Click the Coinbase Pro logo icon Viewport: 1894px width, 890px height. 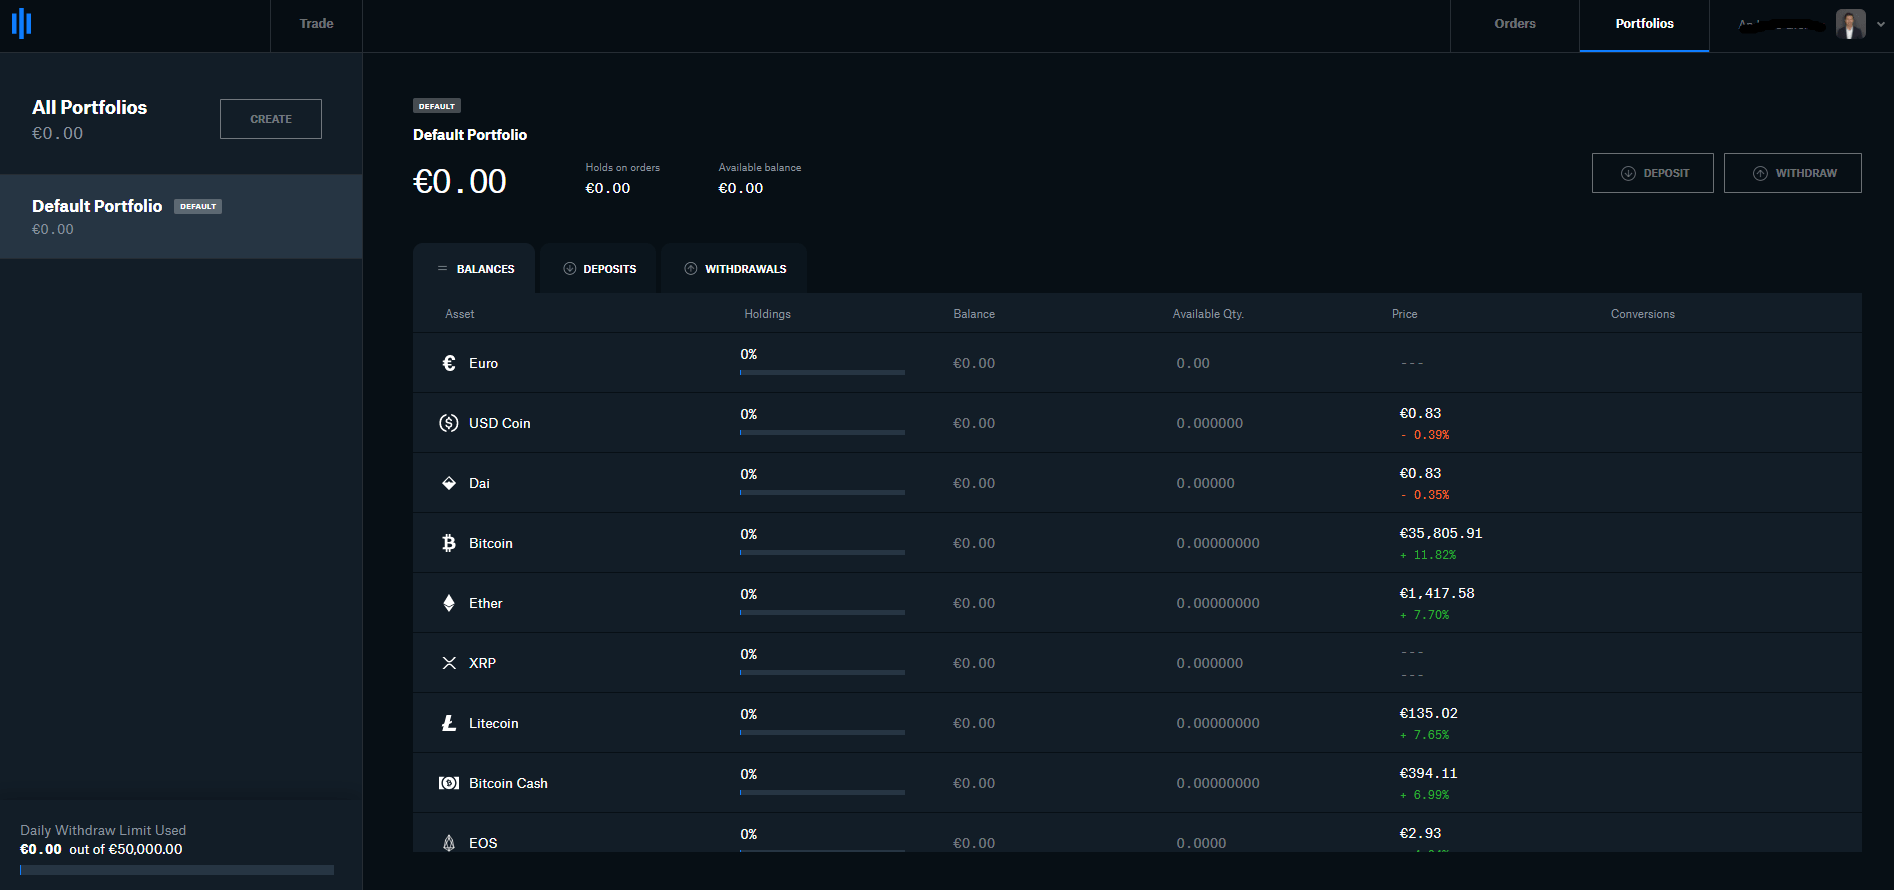[x=22, y=24]
